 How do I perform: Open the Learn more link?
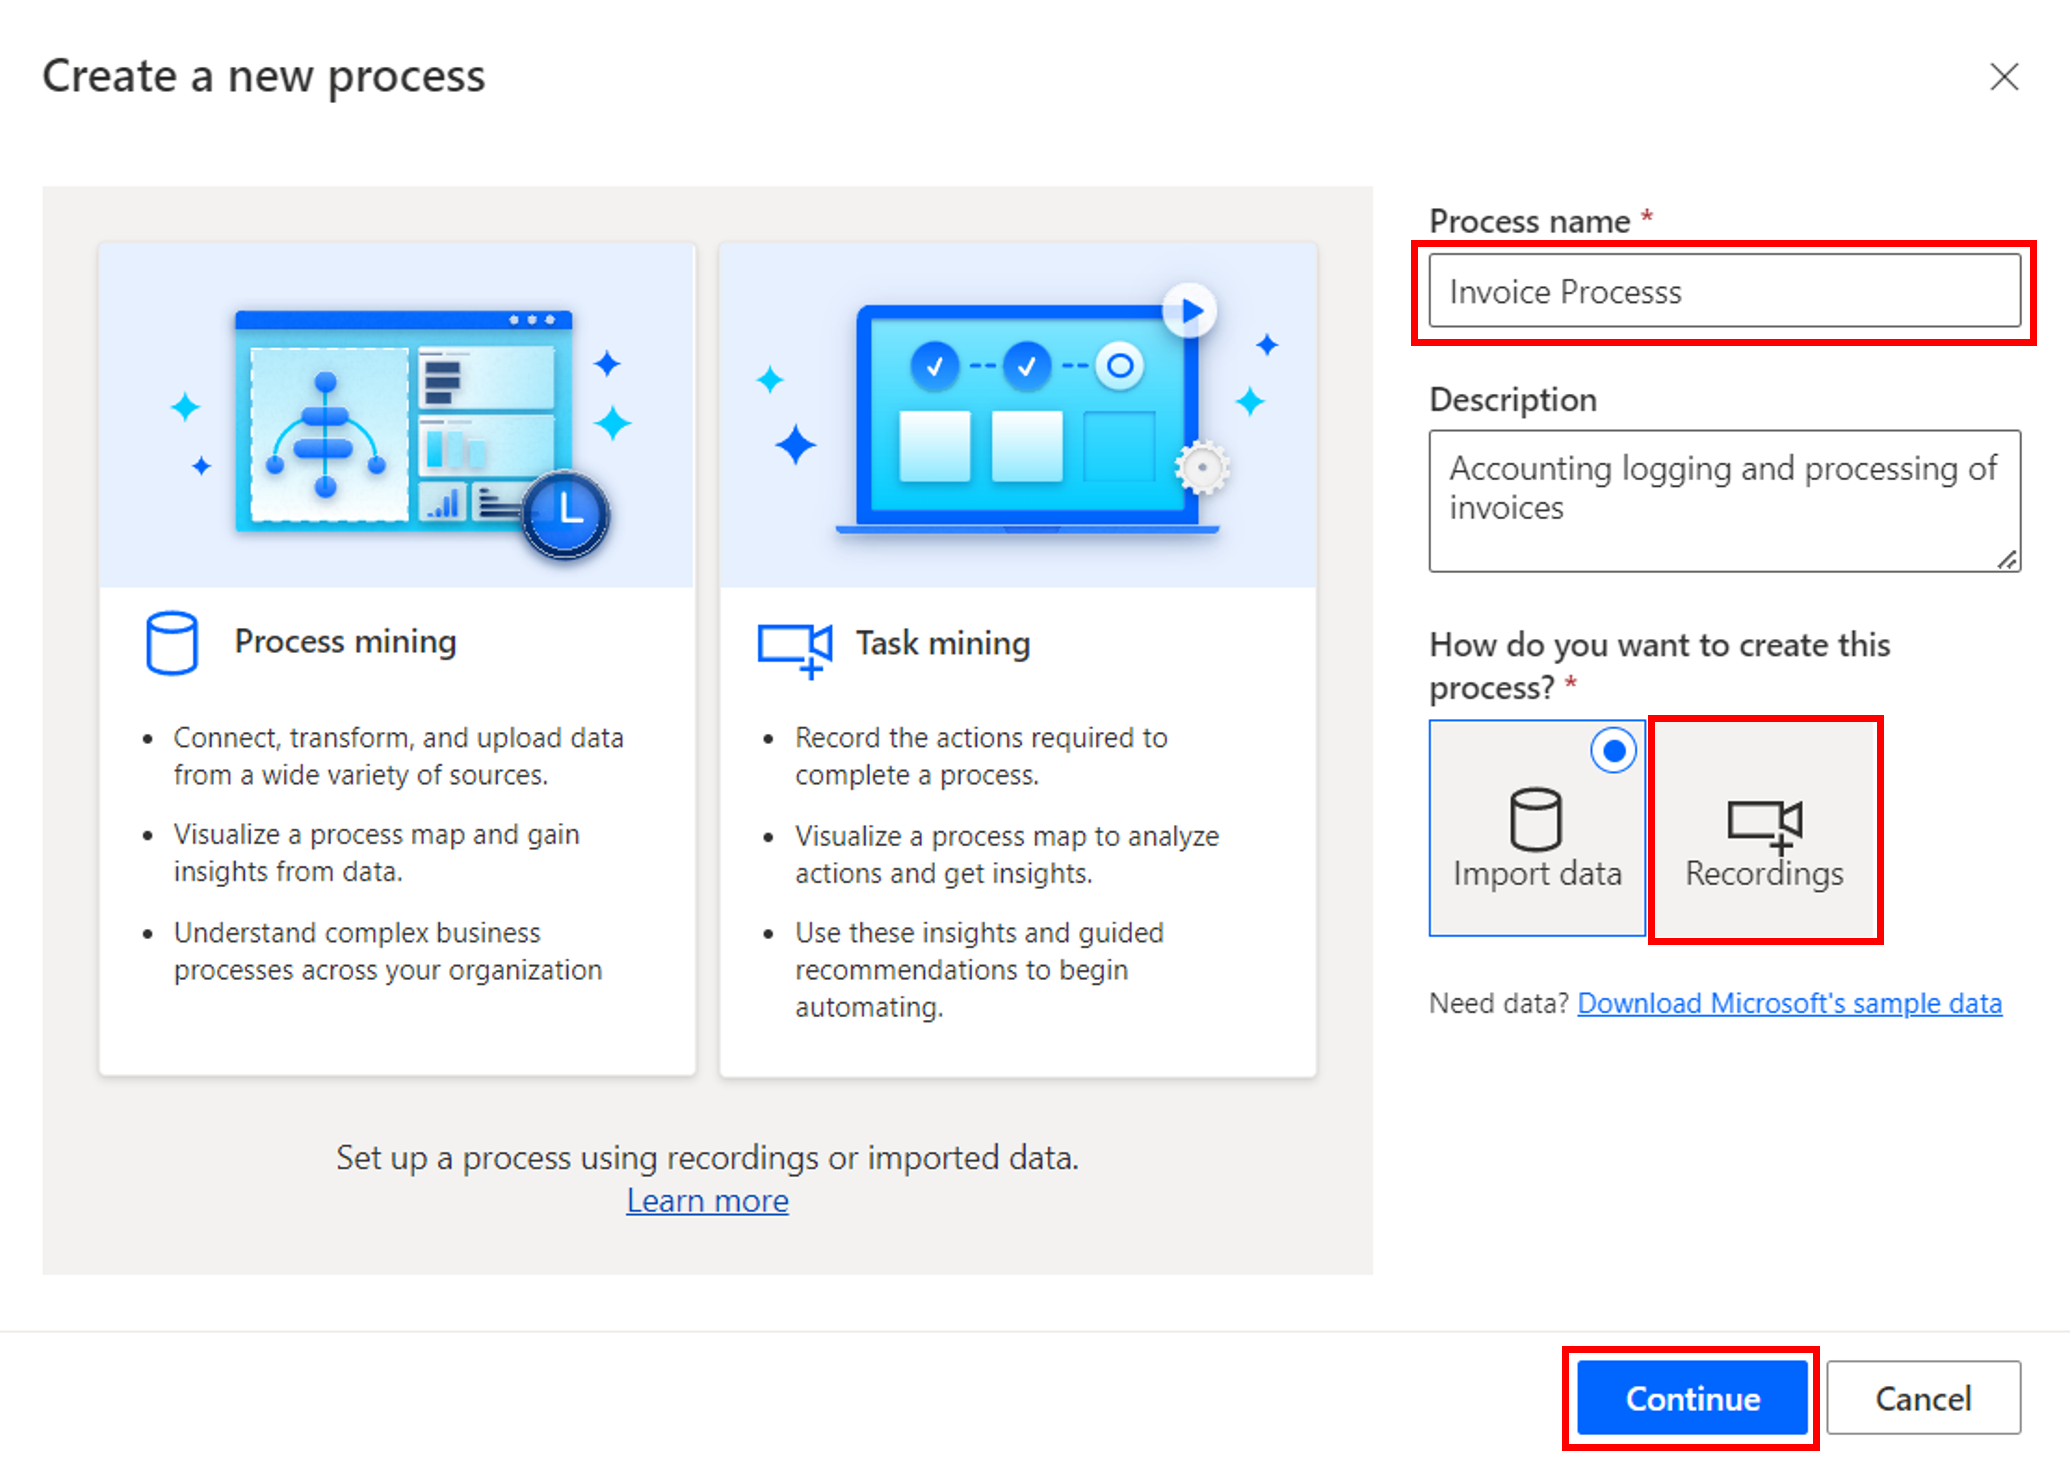[707, 1199]
